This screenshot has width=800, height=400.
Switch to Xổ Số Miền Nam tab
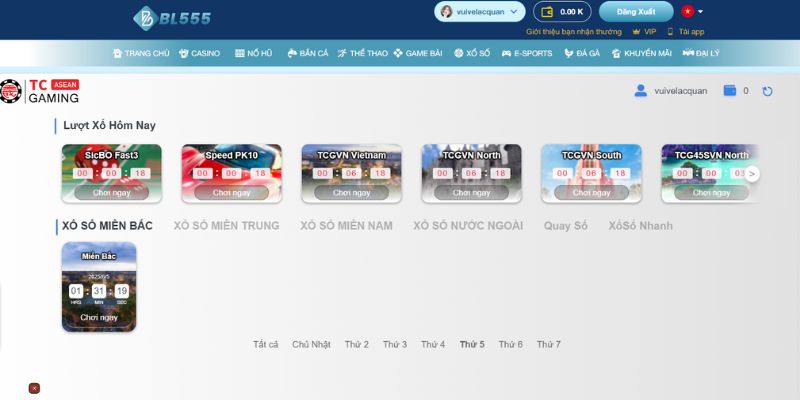click(x=346, y=226)
